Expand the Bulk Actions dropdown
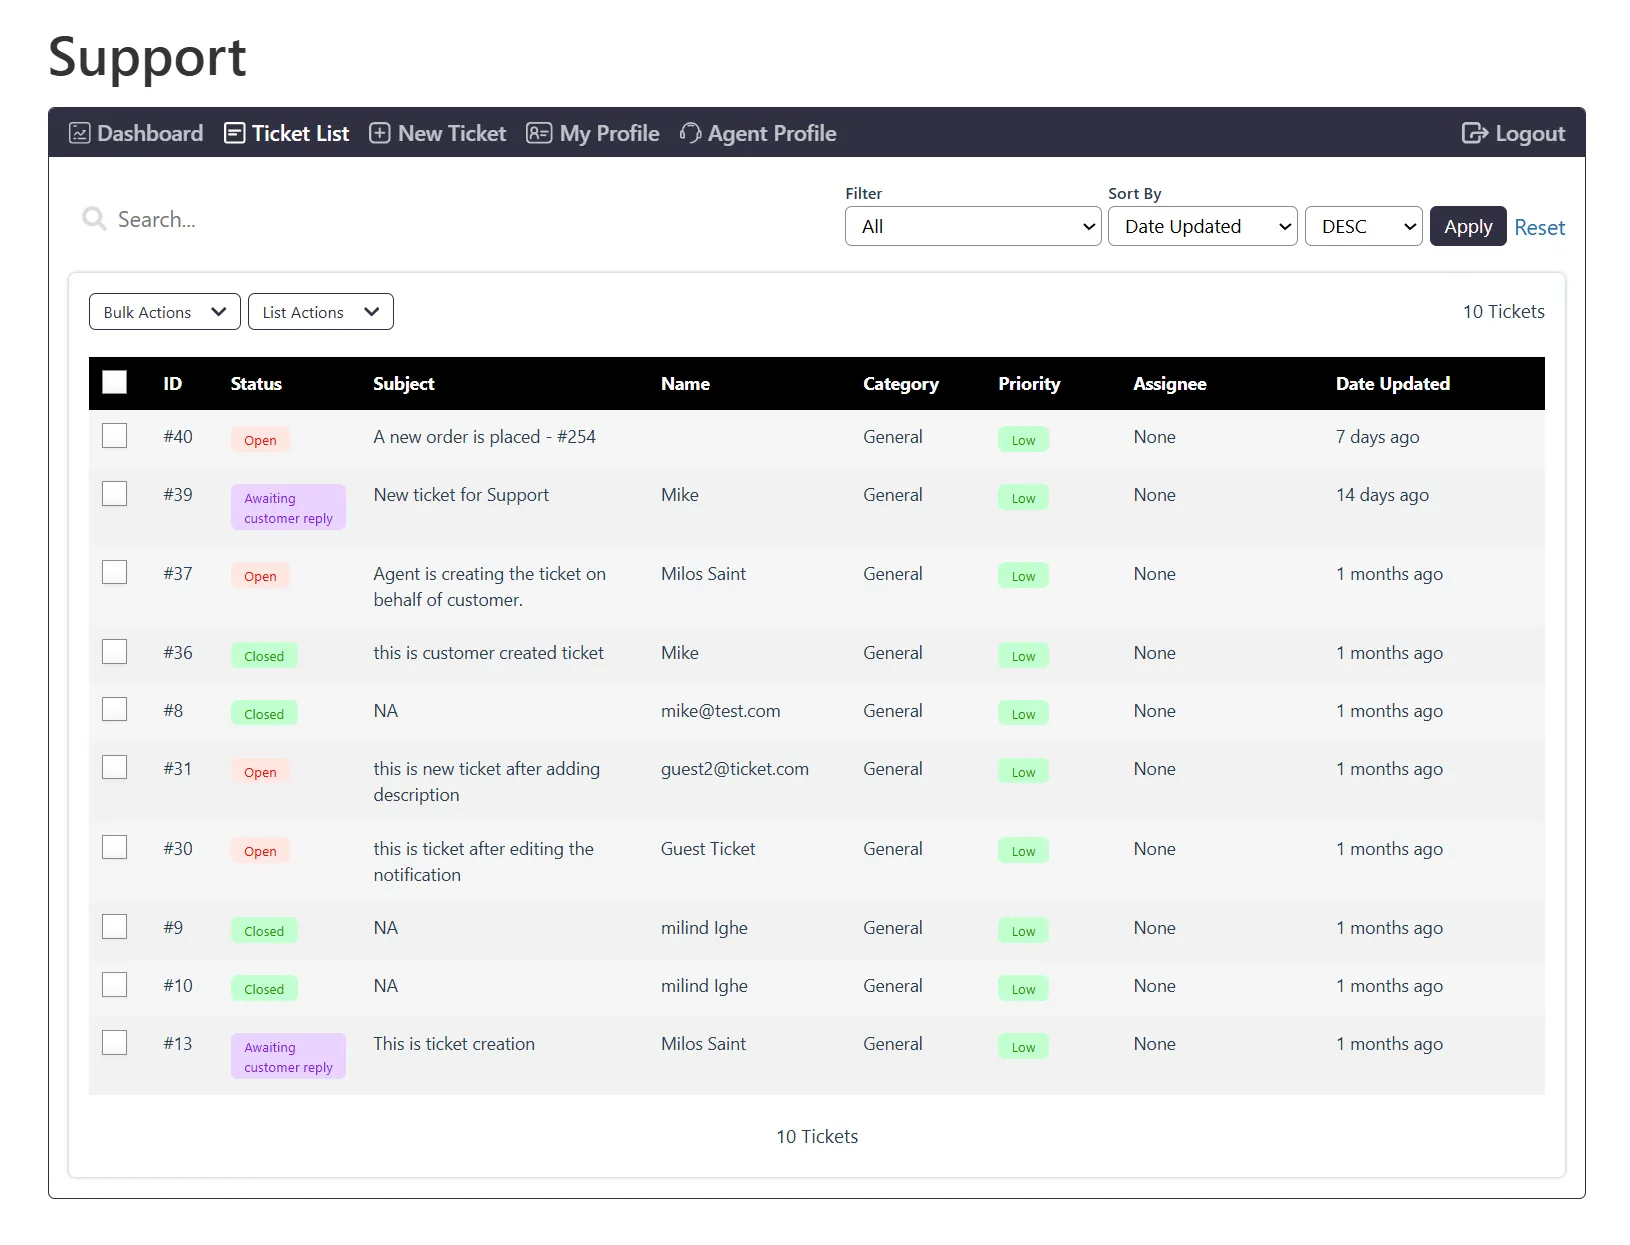 (x=164, y=312)
